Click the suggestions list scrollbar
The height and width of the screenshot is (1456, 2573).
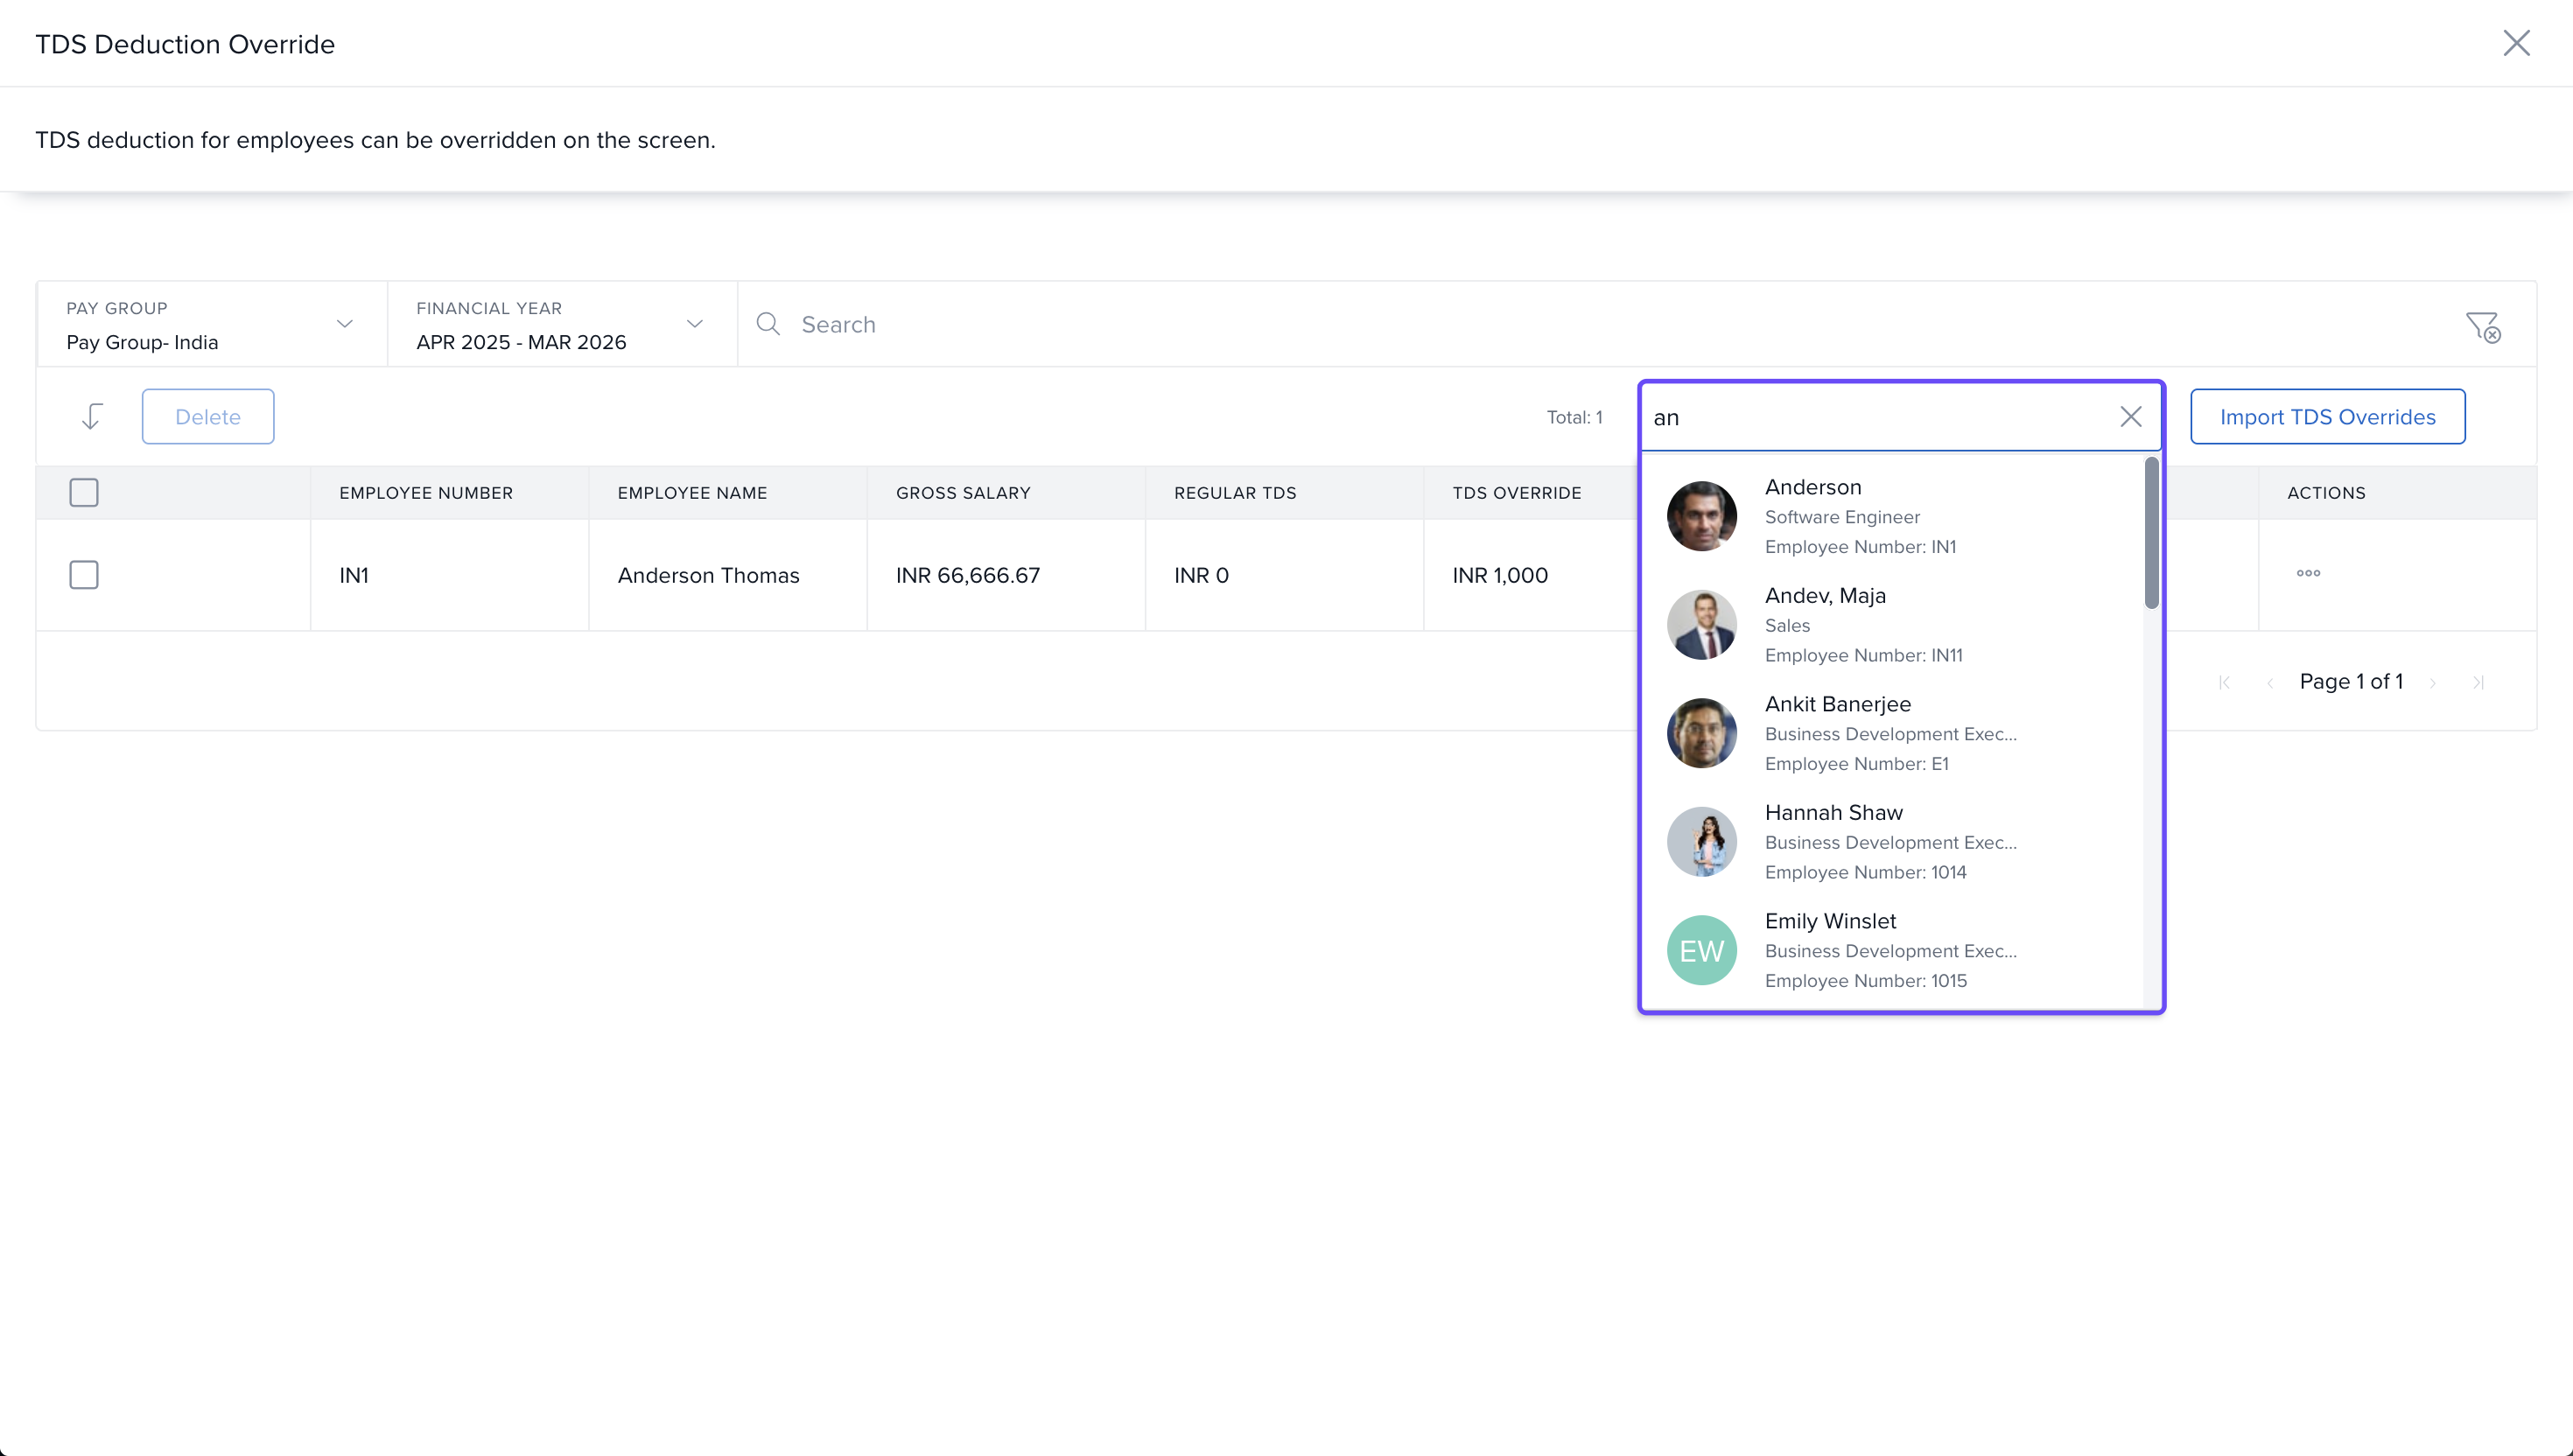tap(2151, 533)
